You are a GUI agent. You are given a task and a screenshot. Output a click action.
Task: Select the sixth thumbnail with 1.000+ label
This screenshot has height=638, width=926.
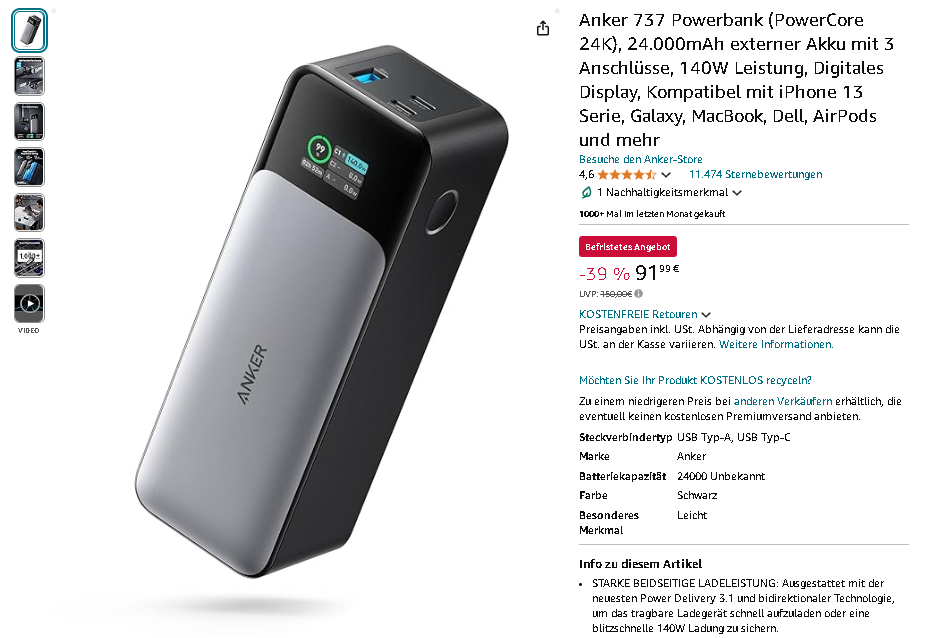[x=29, y=258]
